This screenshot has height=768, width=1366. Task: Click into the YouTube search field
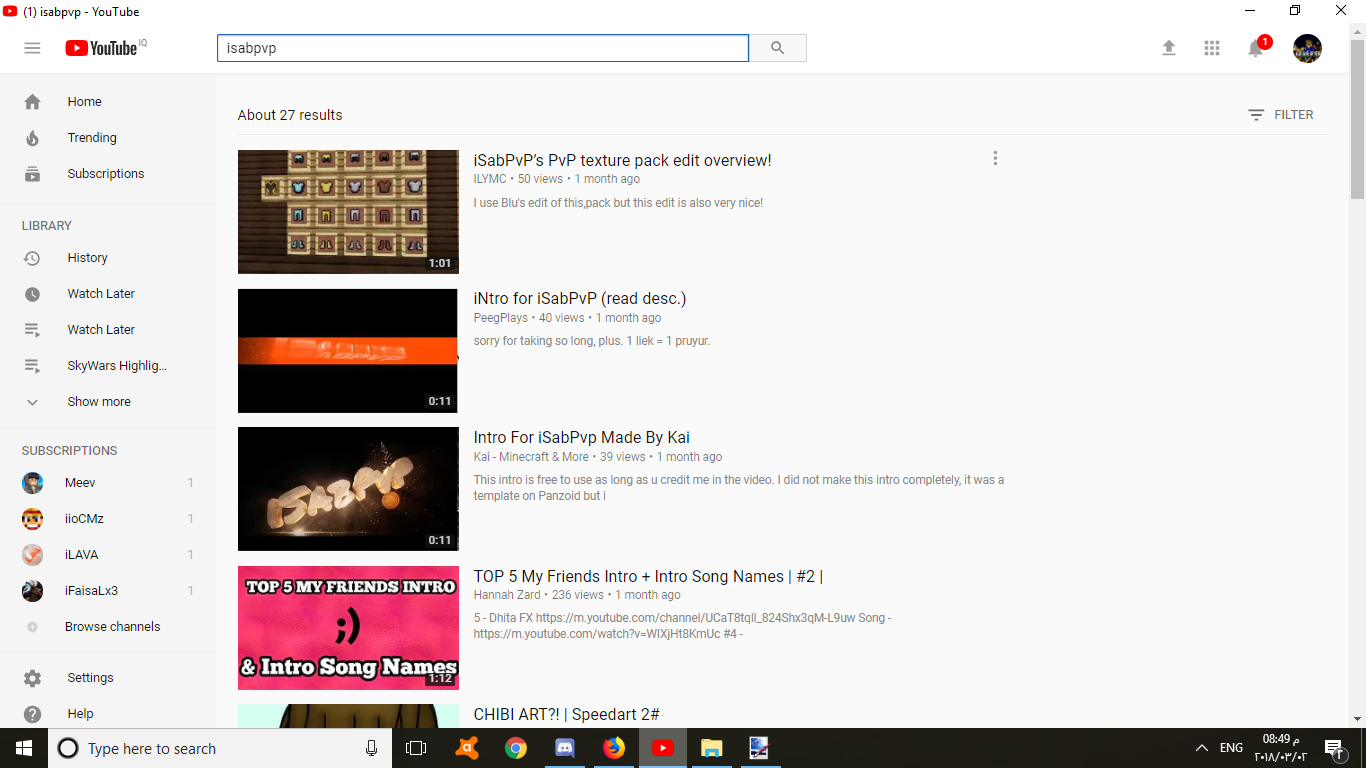point(483,48)
